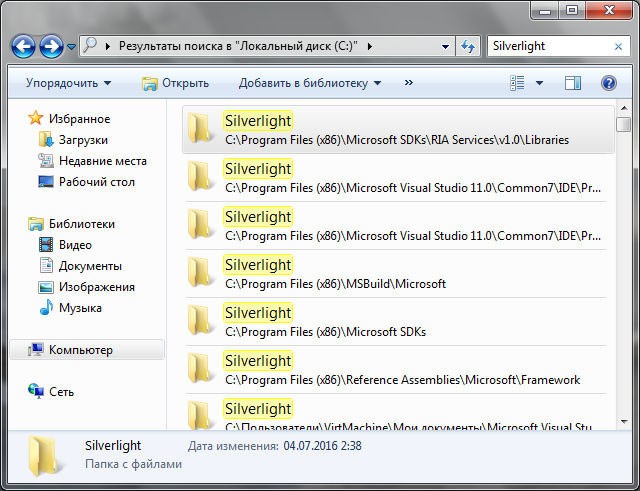Click the Изображения picture icon
640x491 pixels.
tap(46, 287)
